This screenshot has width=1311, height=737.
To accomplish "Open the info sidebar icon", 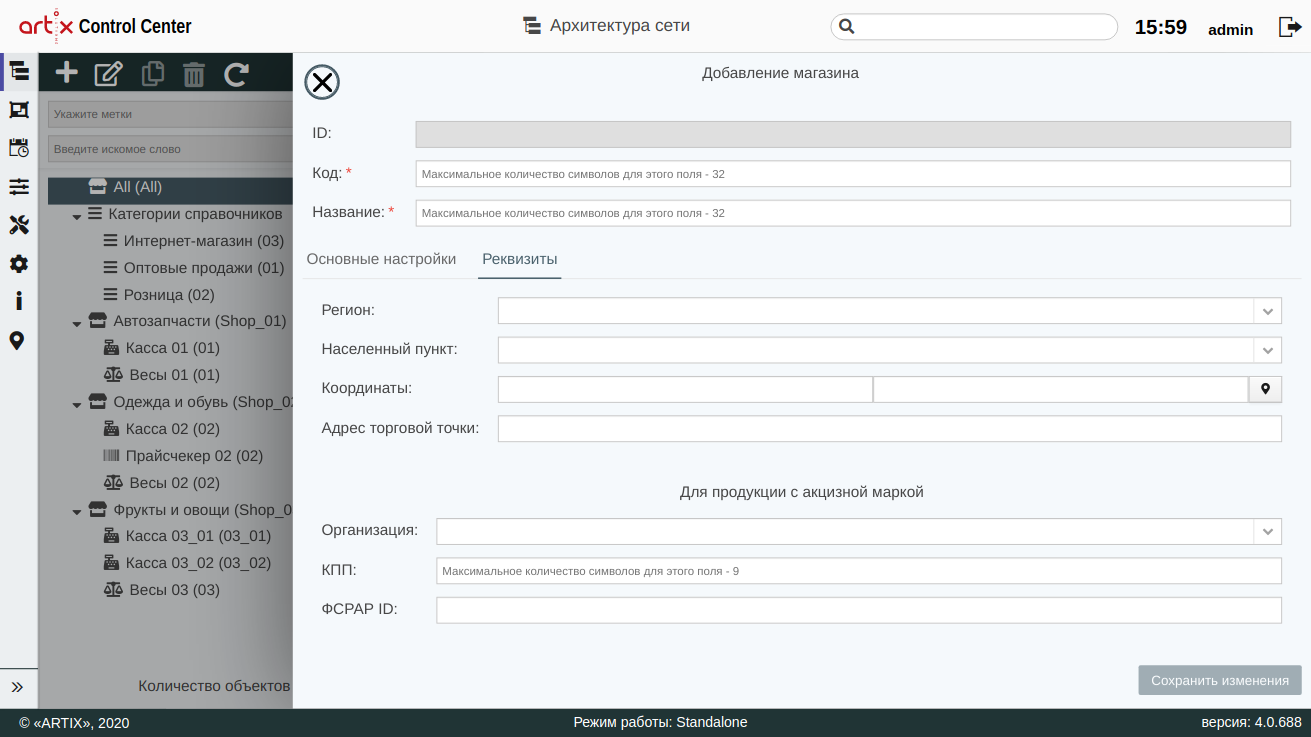I will click(19, 301).
